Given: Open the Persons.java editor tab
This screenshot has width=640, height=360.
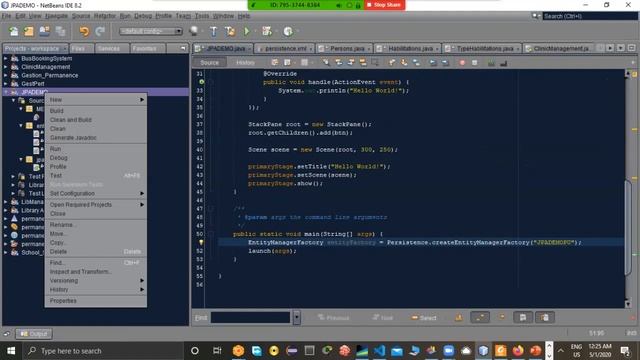Looking at the screenshot, I should [345, 49].
